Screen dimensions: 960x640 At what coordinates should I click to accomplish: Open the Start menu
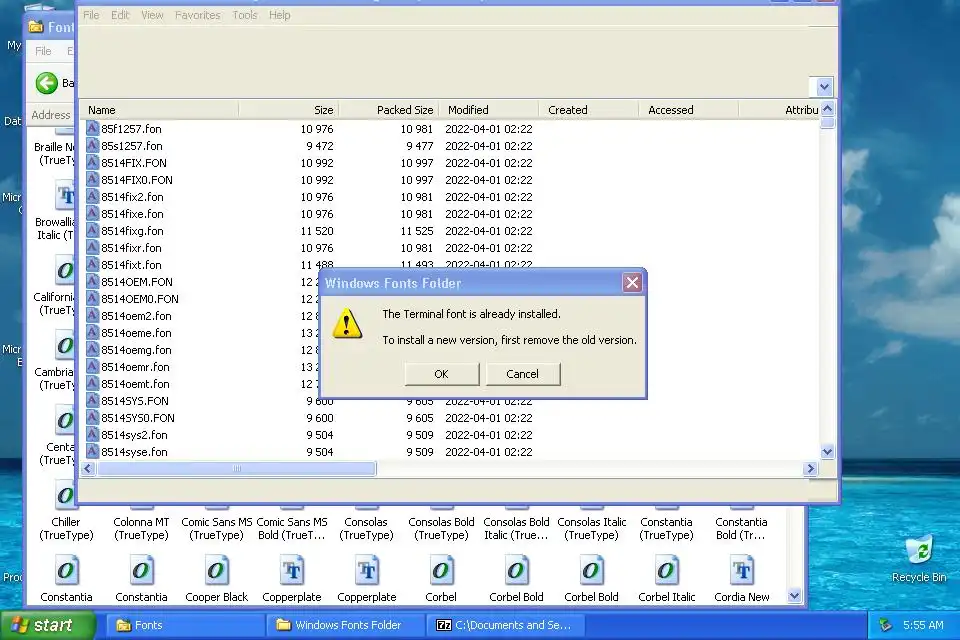47,625
